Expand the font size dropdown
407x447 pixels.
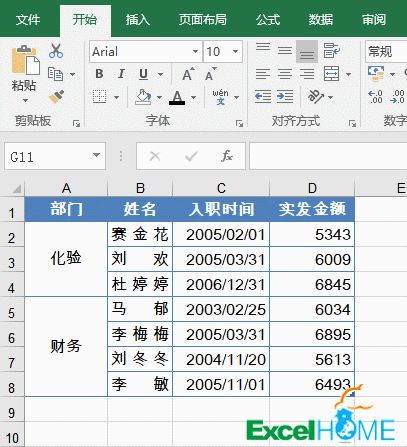click(235, 52)
